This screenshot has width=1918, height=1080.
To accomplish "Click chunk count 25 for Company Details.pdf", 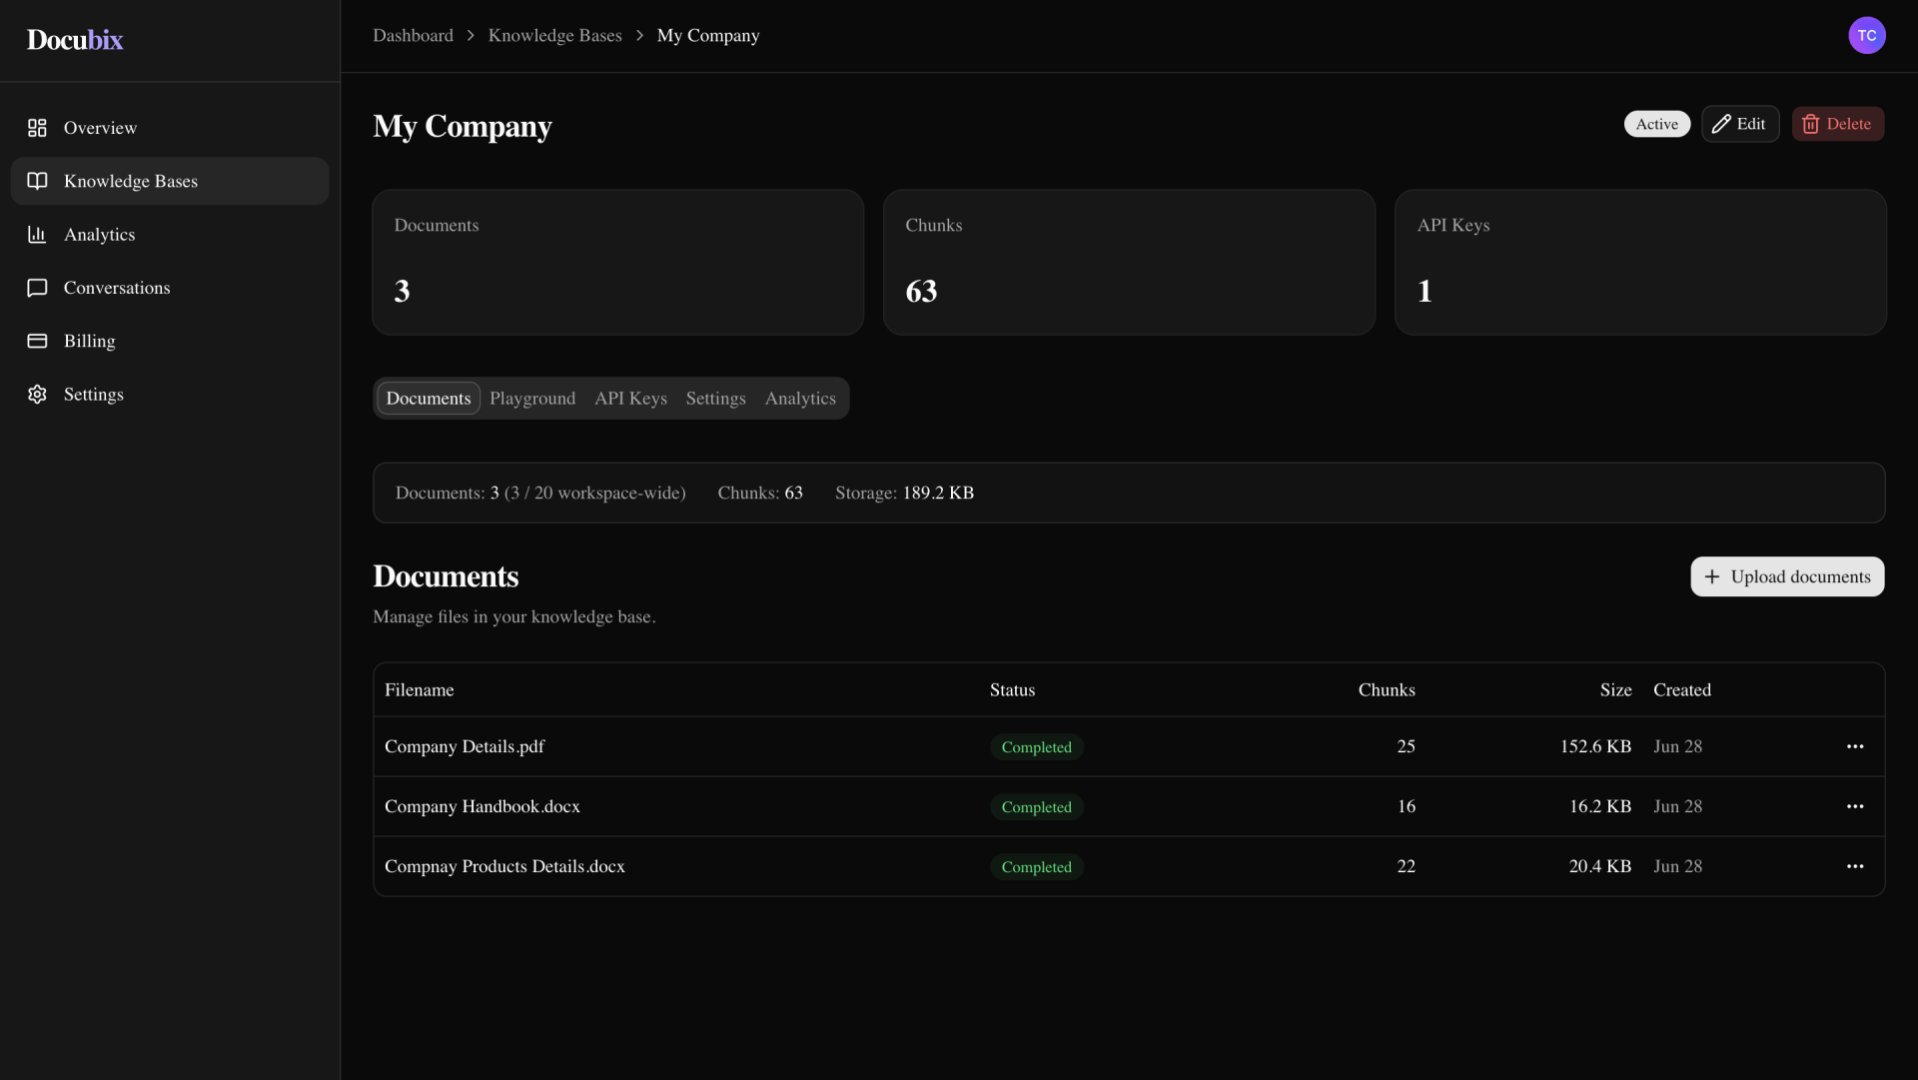I will [1406, 747].
